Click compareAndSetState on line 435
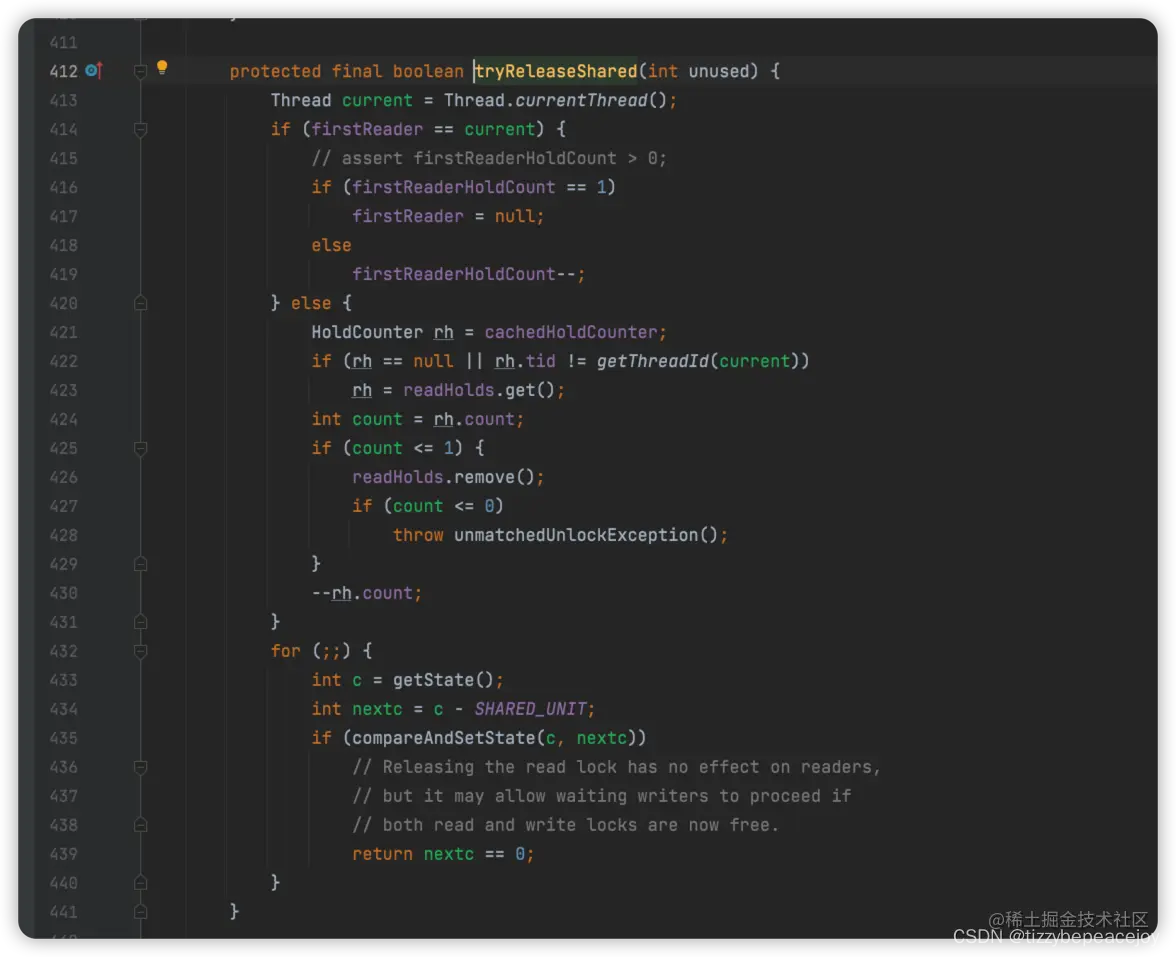The image size is (1176, 957). [444, 738]
